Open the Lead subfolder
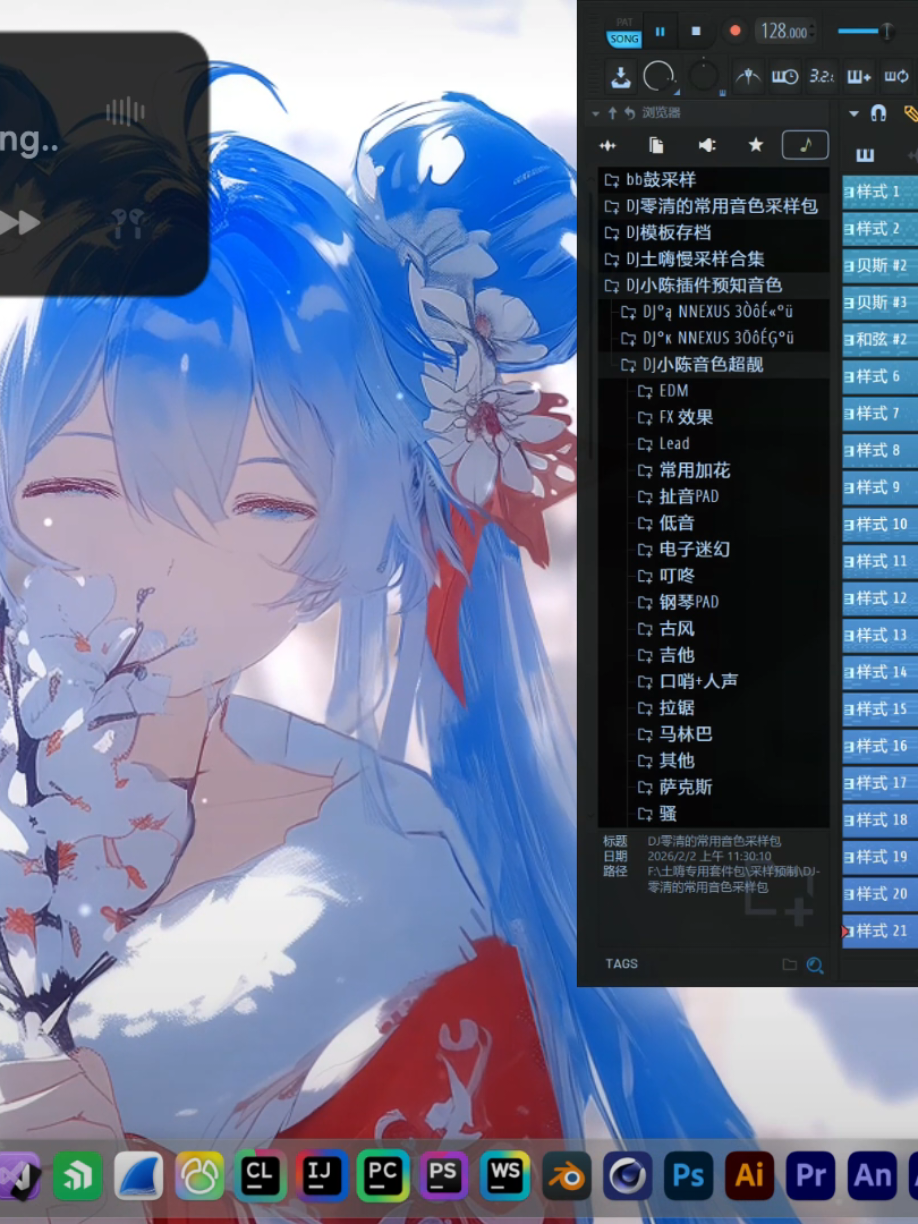The image size is (918, 1224). coord(673,444)
